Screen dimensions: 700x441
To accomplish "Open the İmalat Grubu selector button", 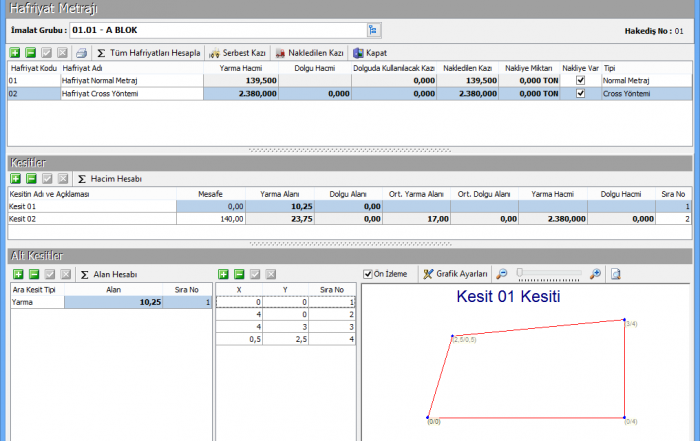I will 374,30.
